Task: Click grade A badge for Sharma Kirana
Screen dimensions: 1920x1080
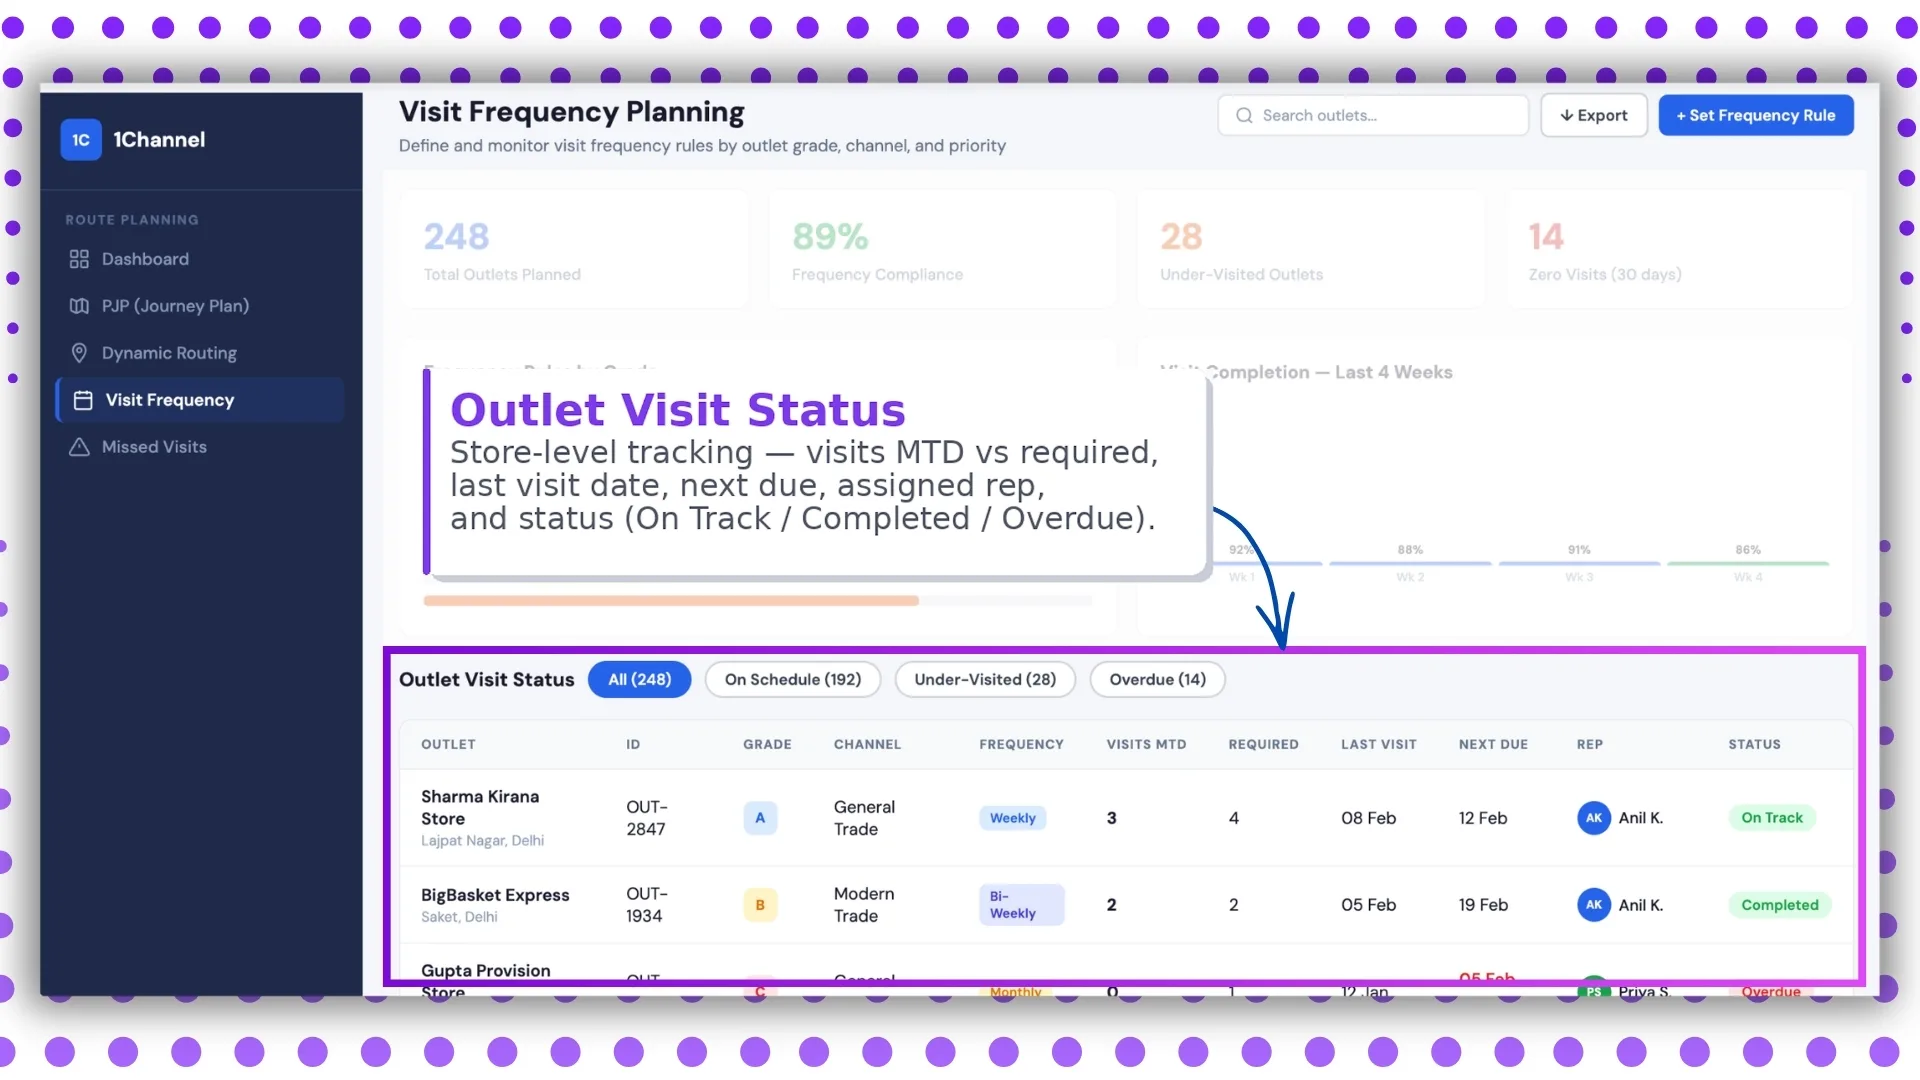Action: coord(760,818)
